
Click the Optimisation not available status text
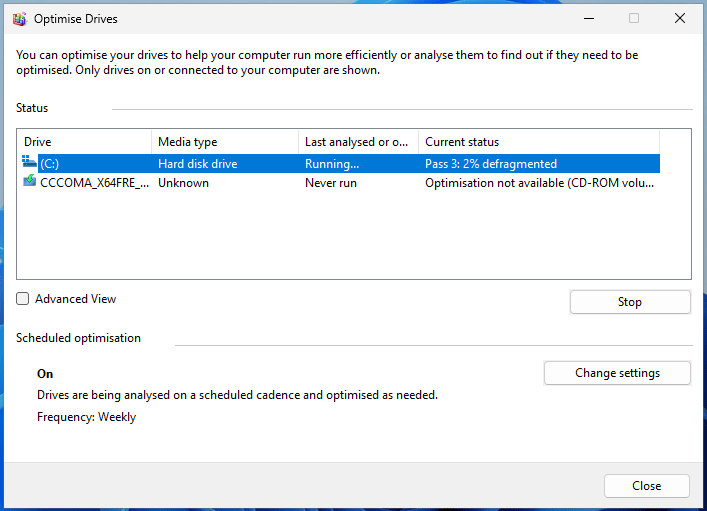[538, 183]
